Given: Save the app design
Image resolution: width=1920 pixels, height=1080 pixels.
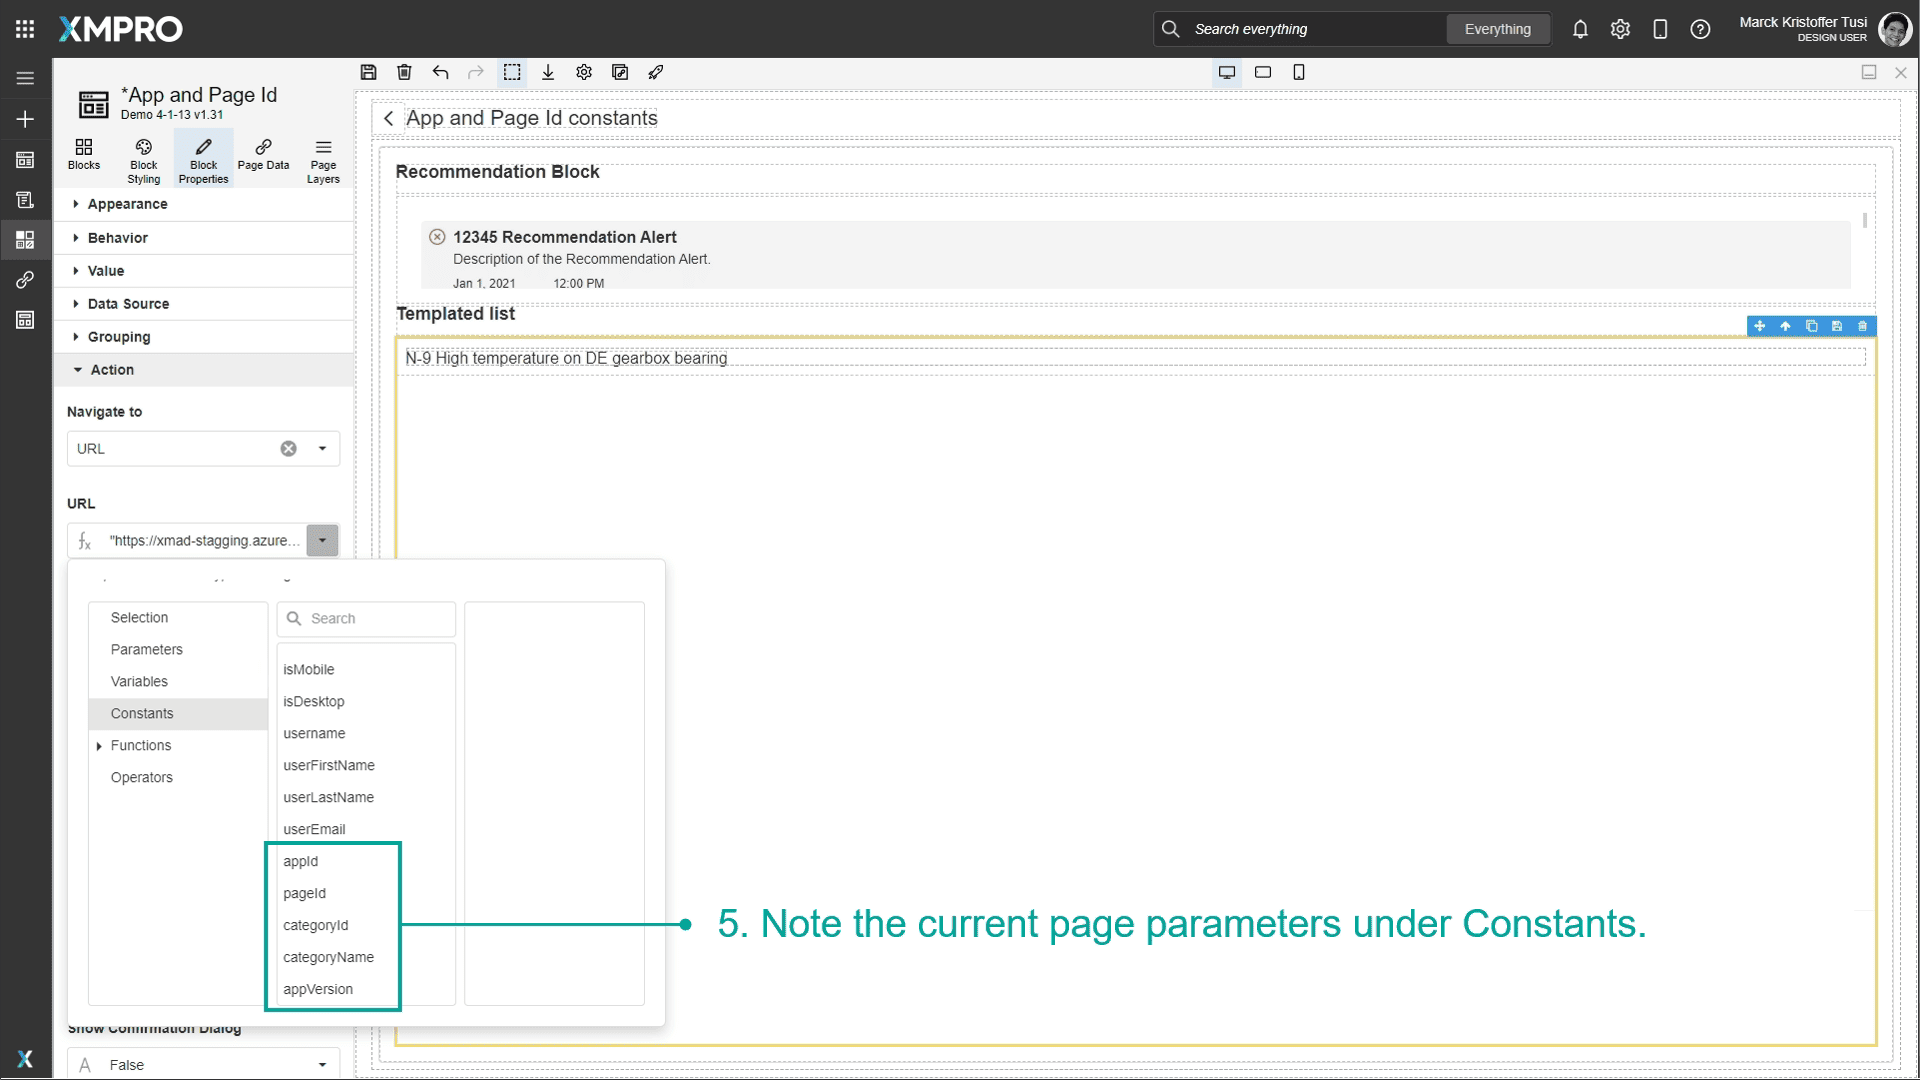Looking at the screenshot, I should point(368,72).
